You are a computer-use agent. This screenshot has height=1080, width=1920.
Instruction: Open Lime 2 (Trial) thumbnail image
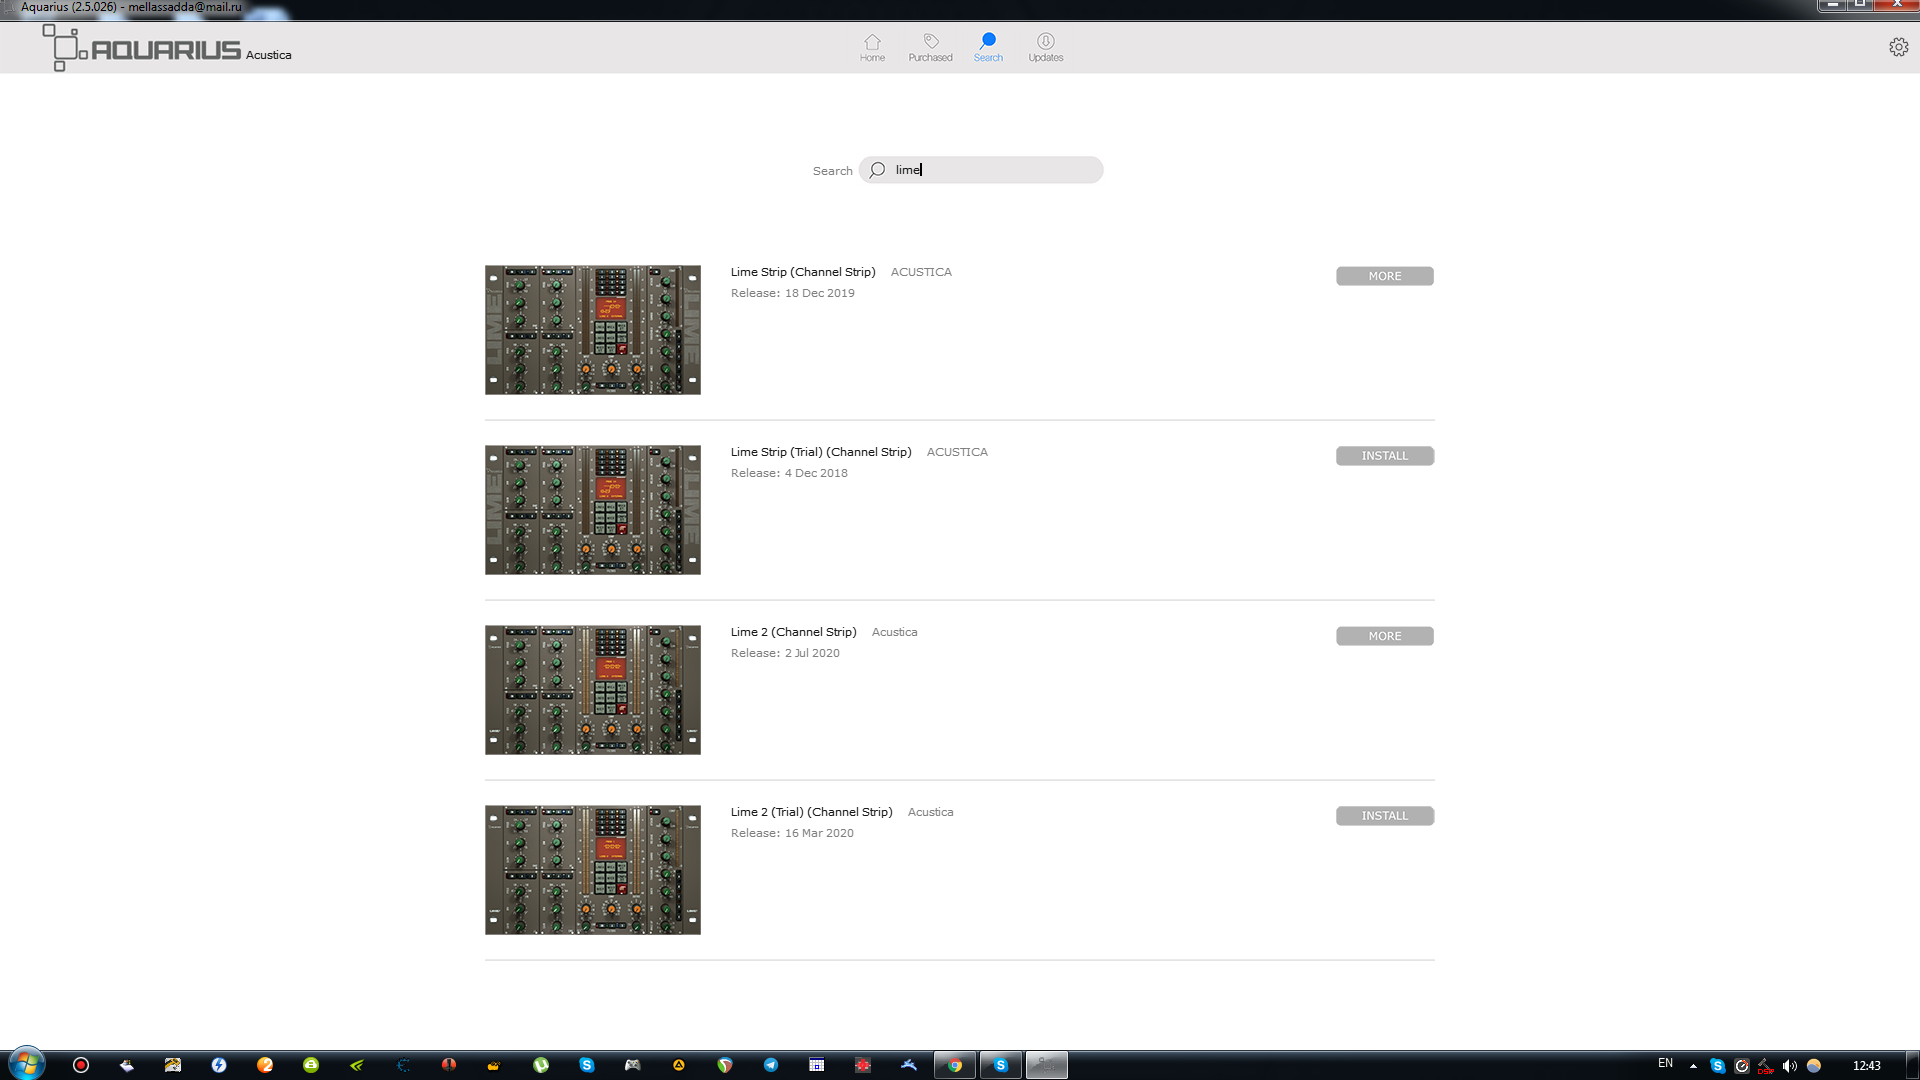[593, 870]
